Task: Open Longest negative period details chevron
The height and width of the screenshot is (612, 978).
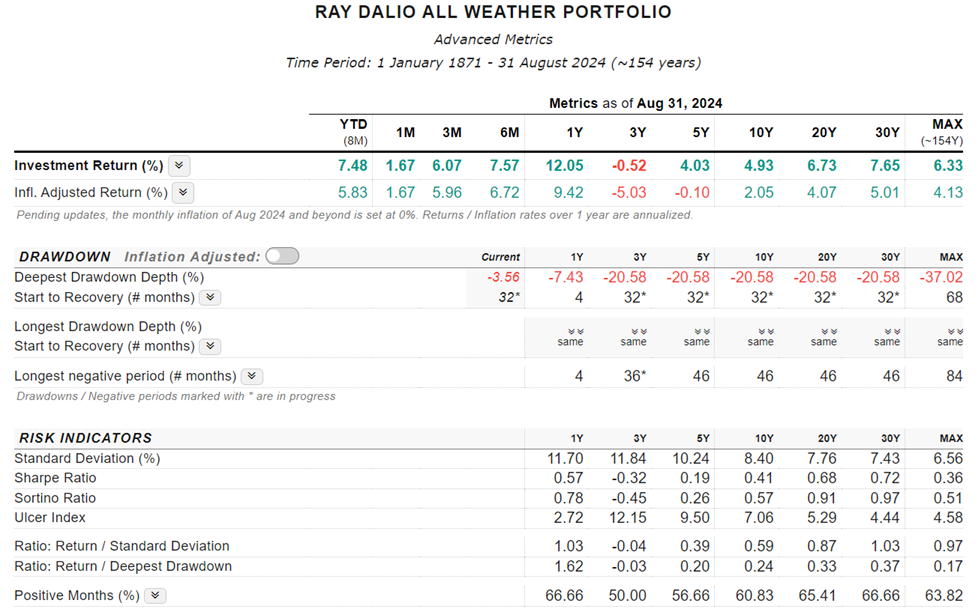Action: [x=252, y=377]
